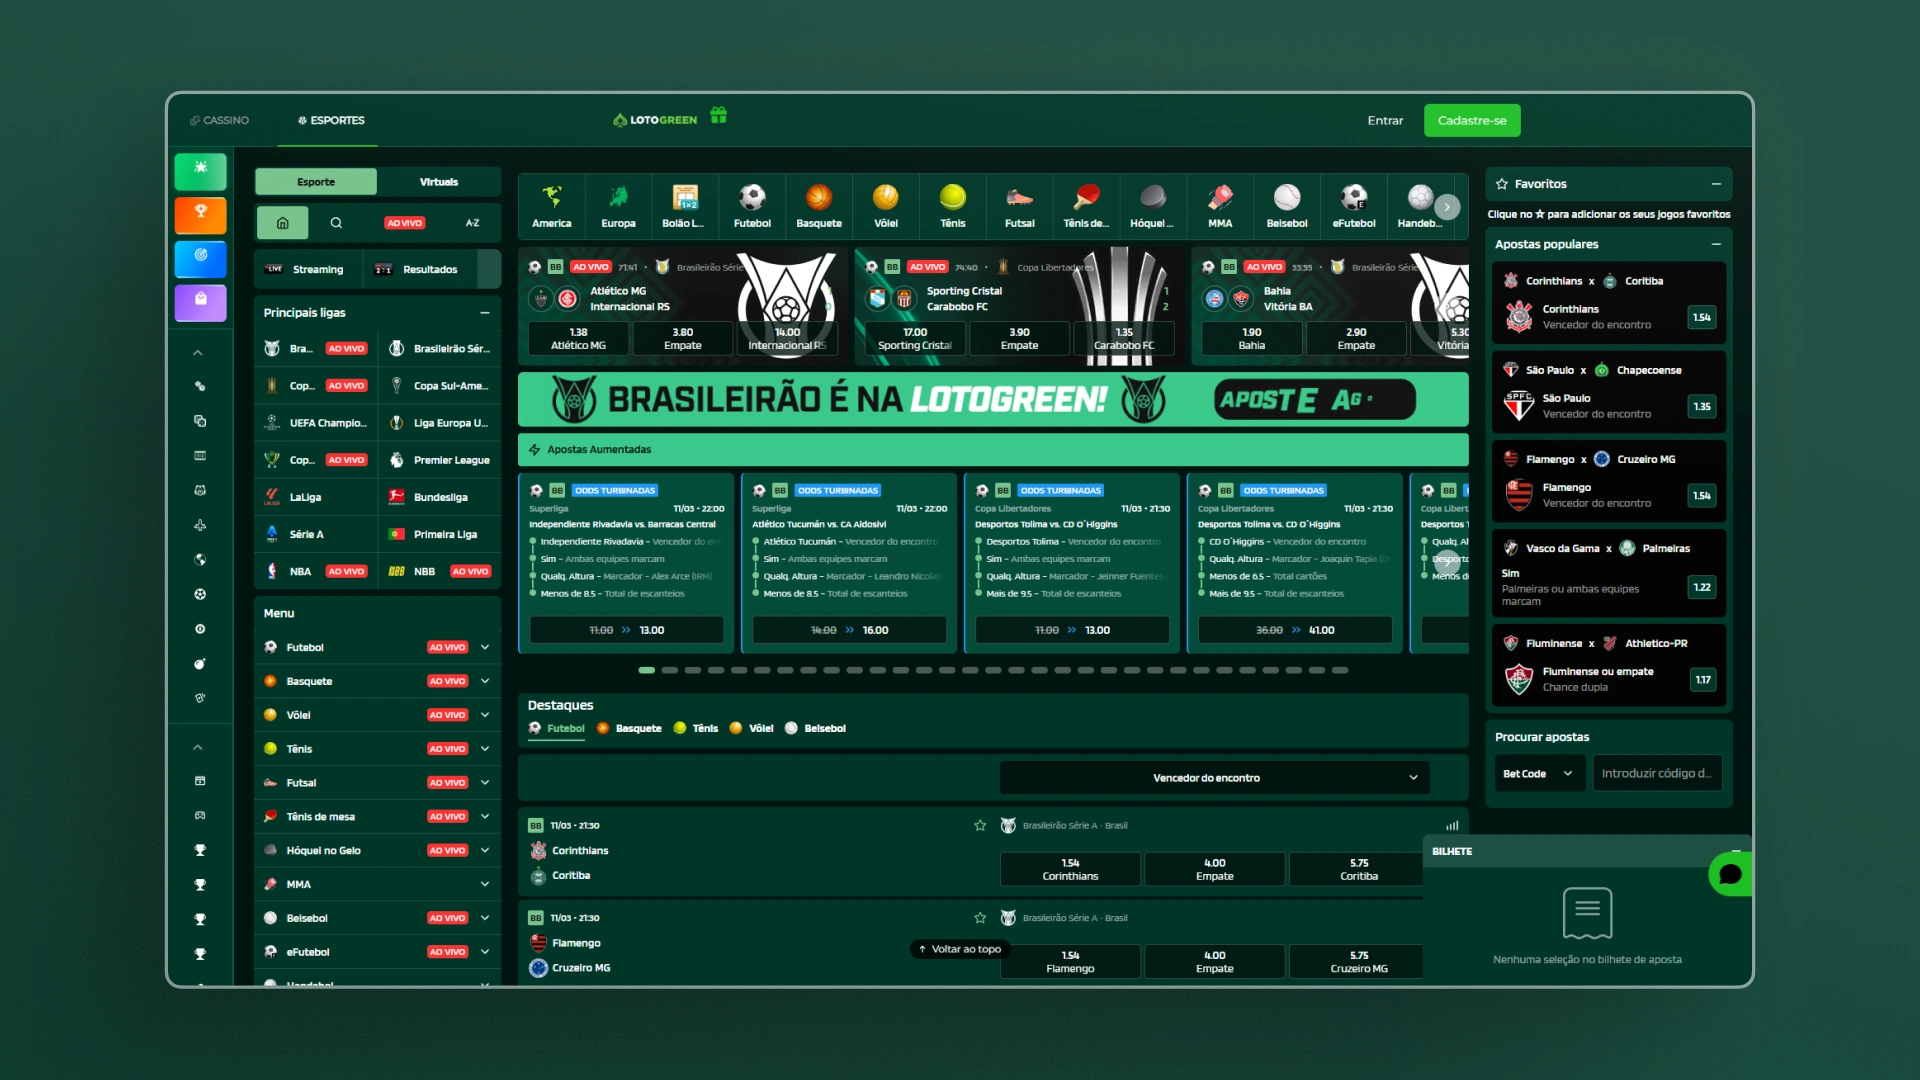This screenshot has width=1920, height=1080.
Task: Switch to the Virtuals tab
Action: 438,181
